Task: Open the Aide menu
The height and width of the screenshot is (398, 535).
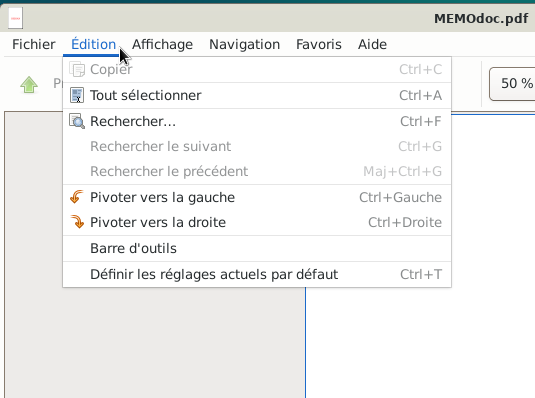Action: (372, 44)
